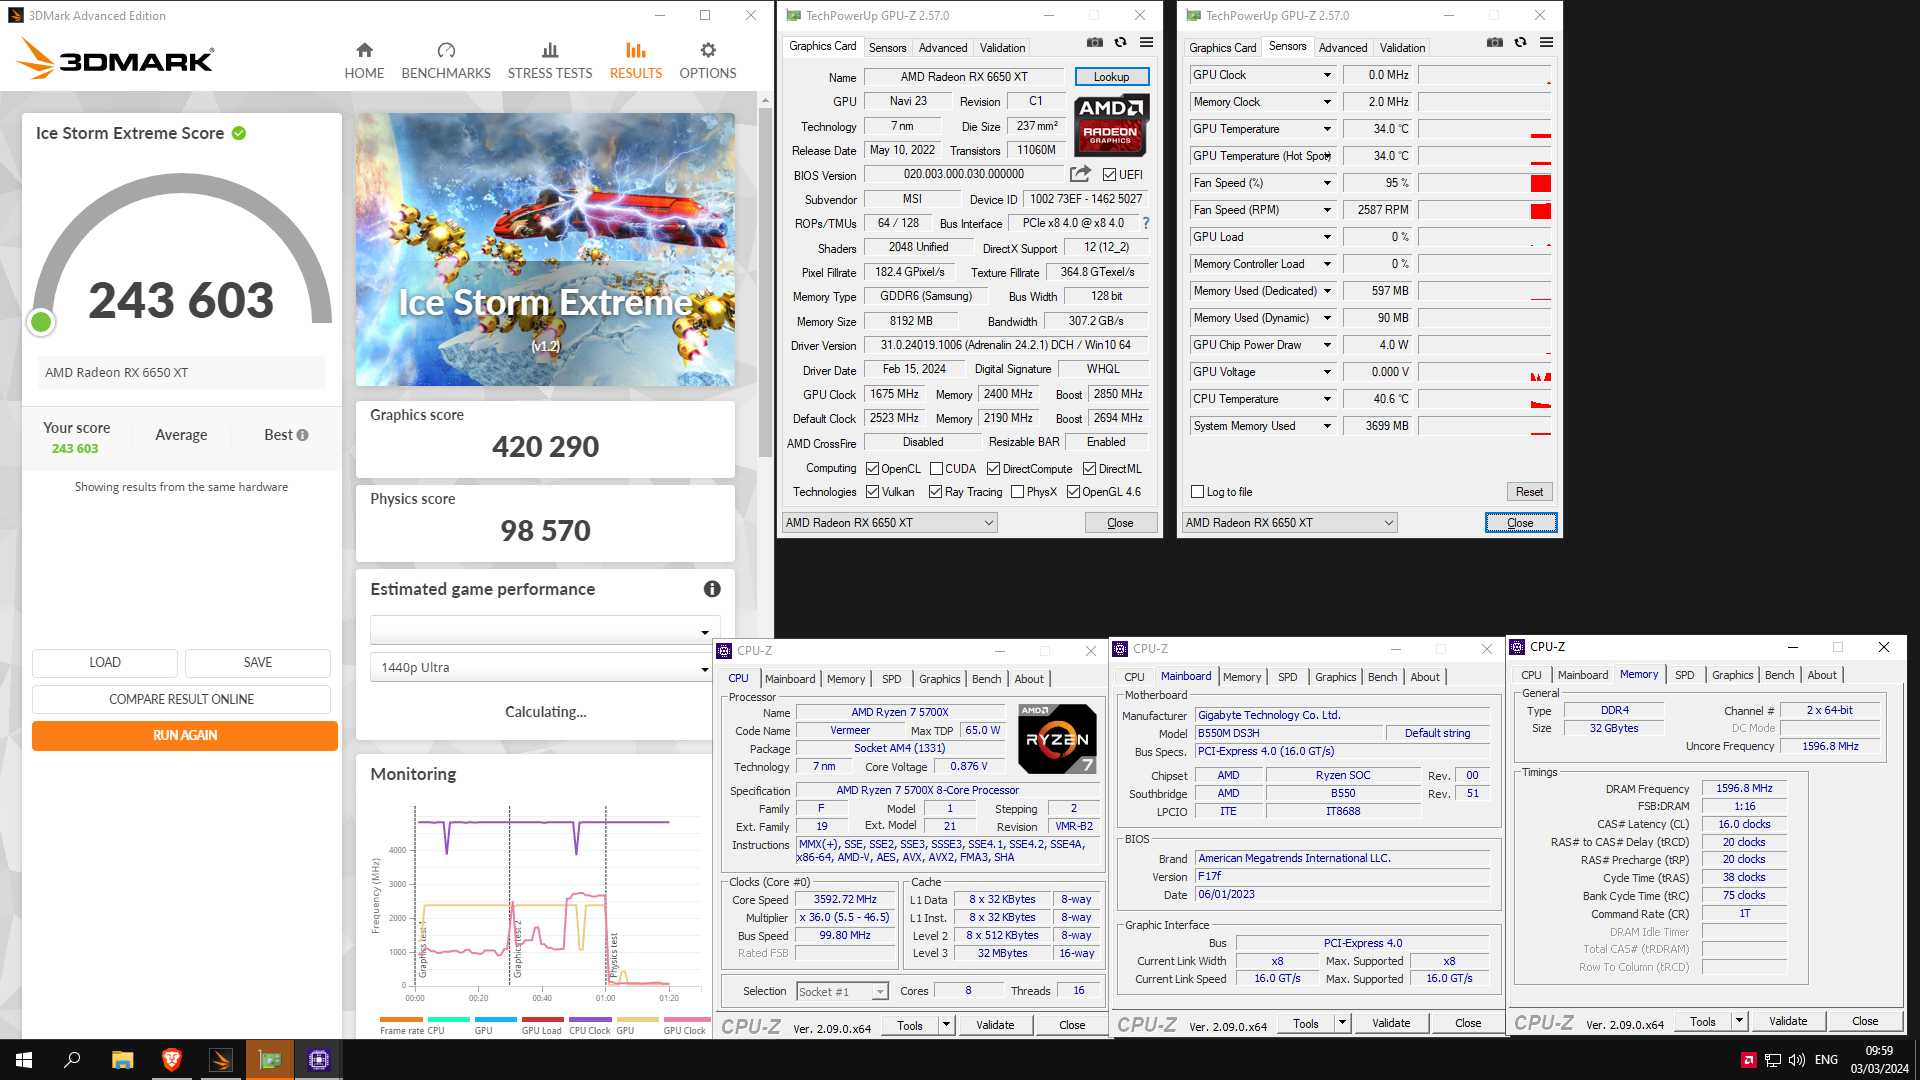The height and width of the screenshot is (1080, 1920).
Task: Click Validate in the CPU-Z Memory window
Action: [1788, 1021]
